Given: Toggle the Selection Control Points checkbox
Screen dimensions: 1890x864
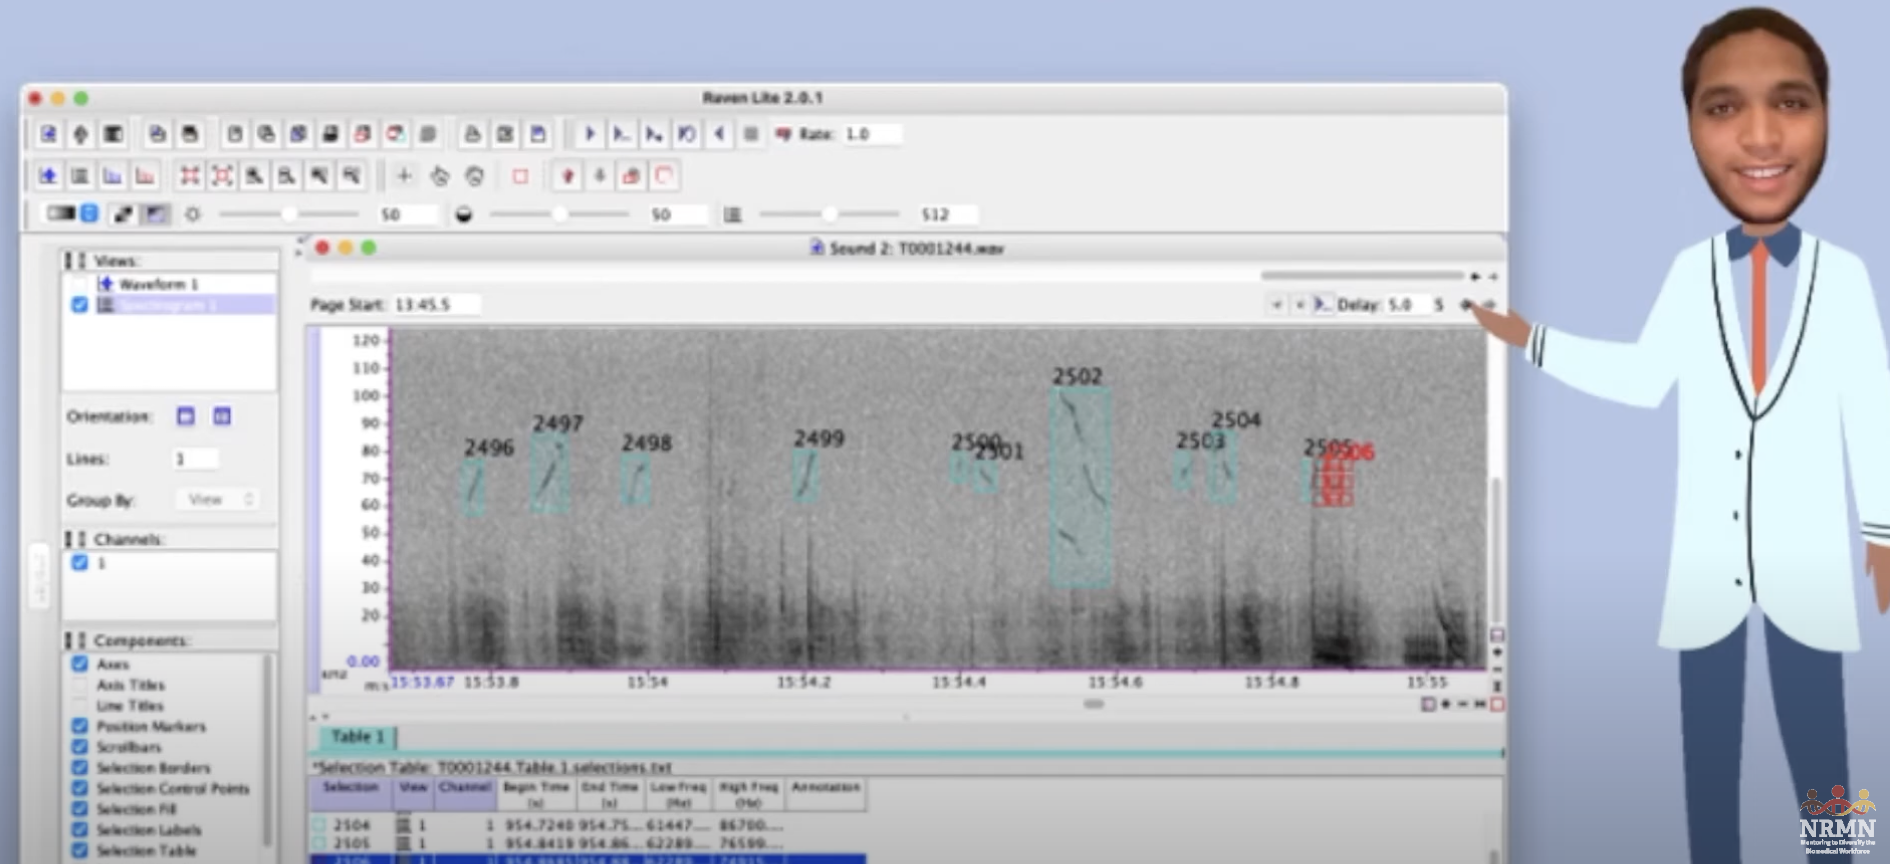Looking at the screenshot, I should pos(80,788).
